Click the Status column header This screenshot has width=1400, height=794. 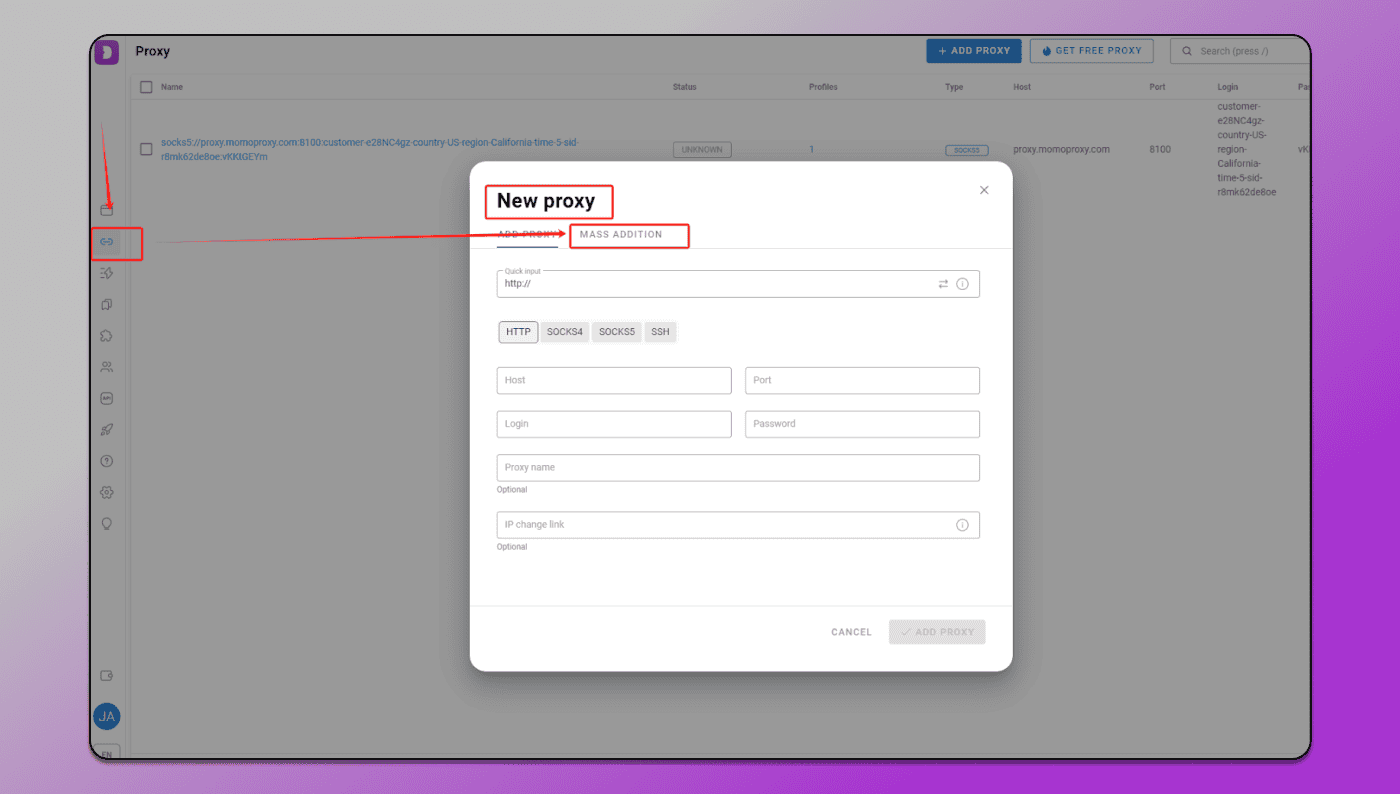click(x=685, y=87)
